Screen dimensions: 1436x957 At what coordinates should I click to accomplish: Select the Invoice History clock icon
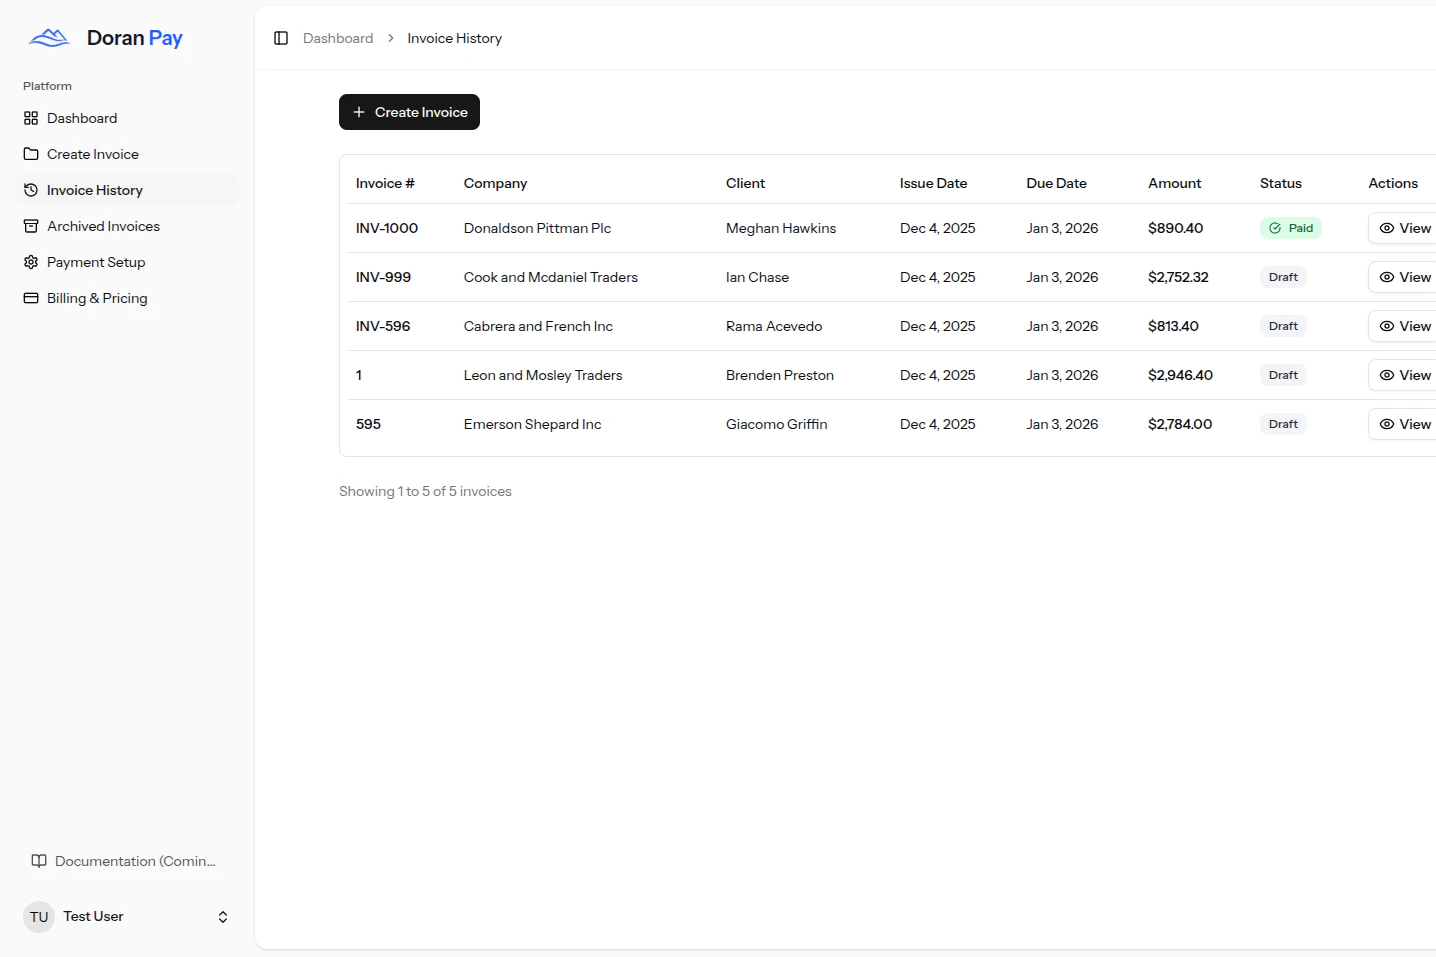(31, 190)
